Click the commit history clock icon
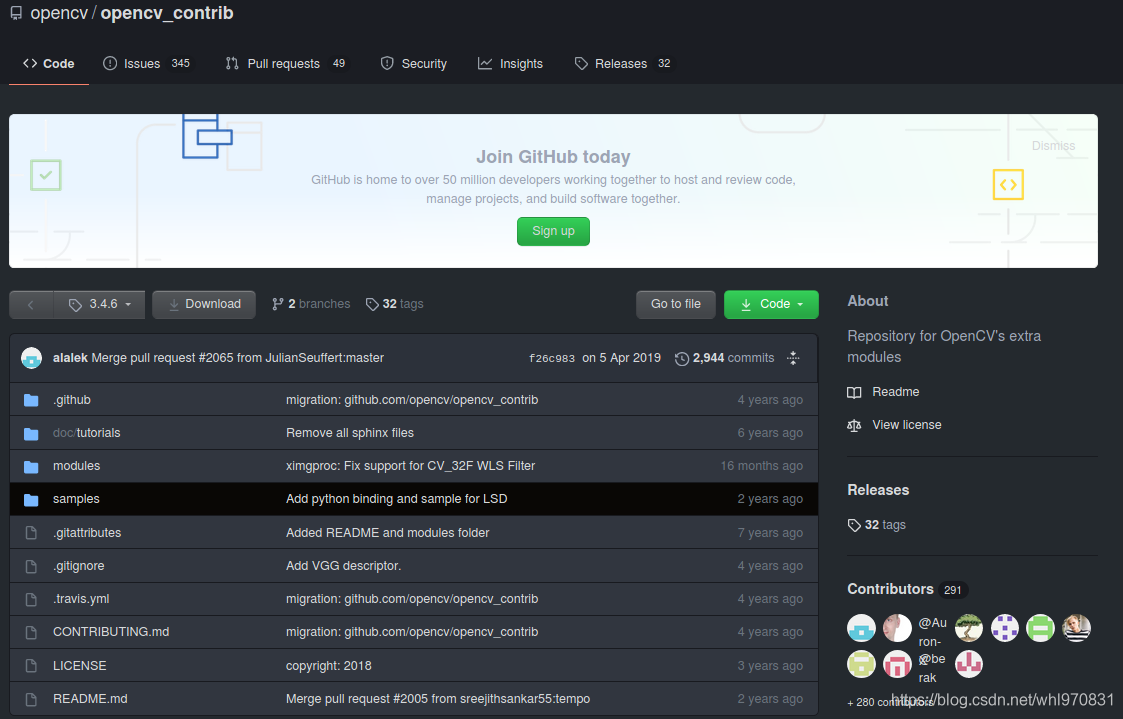This screenshot has height=719, width=1123. click(682, 358)
